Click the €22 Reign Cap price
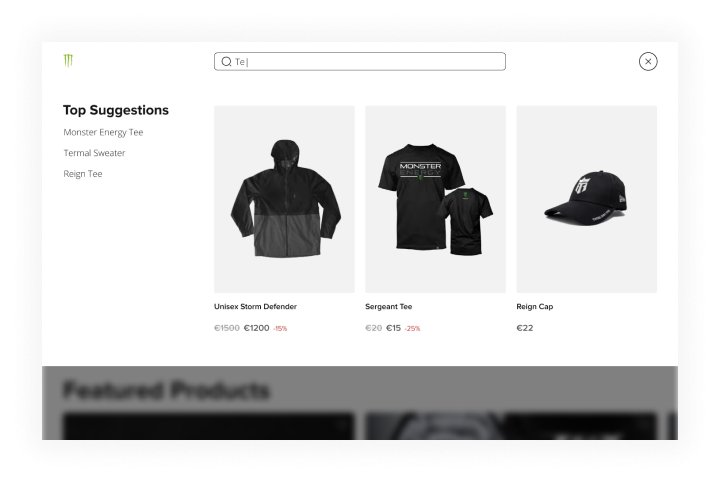This screenshot has width=720, height=482. [525, 328]
